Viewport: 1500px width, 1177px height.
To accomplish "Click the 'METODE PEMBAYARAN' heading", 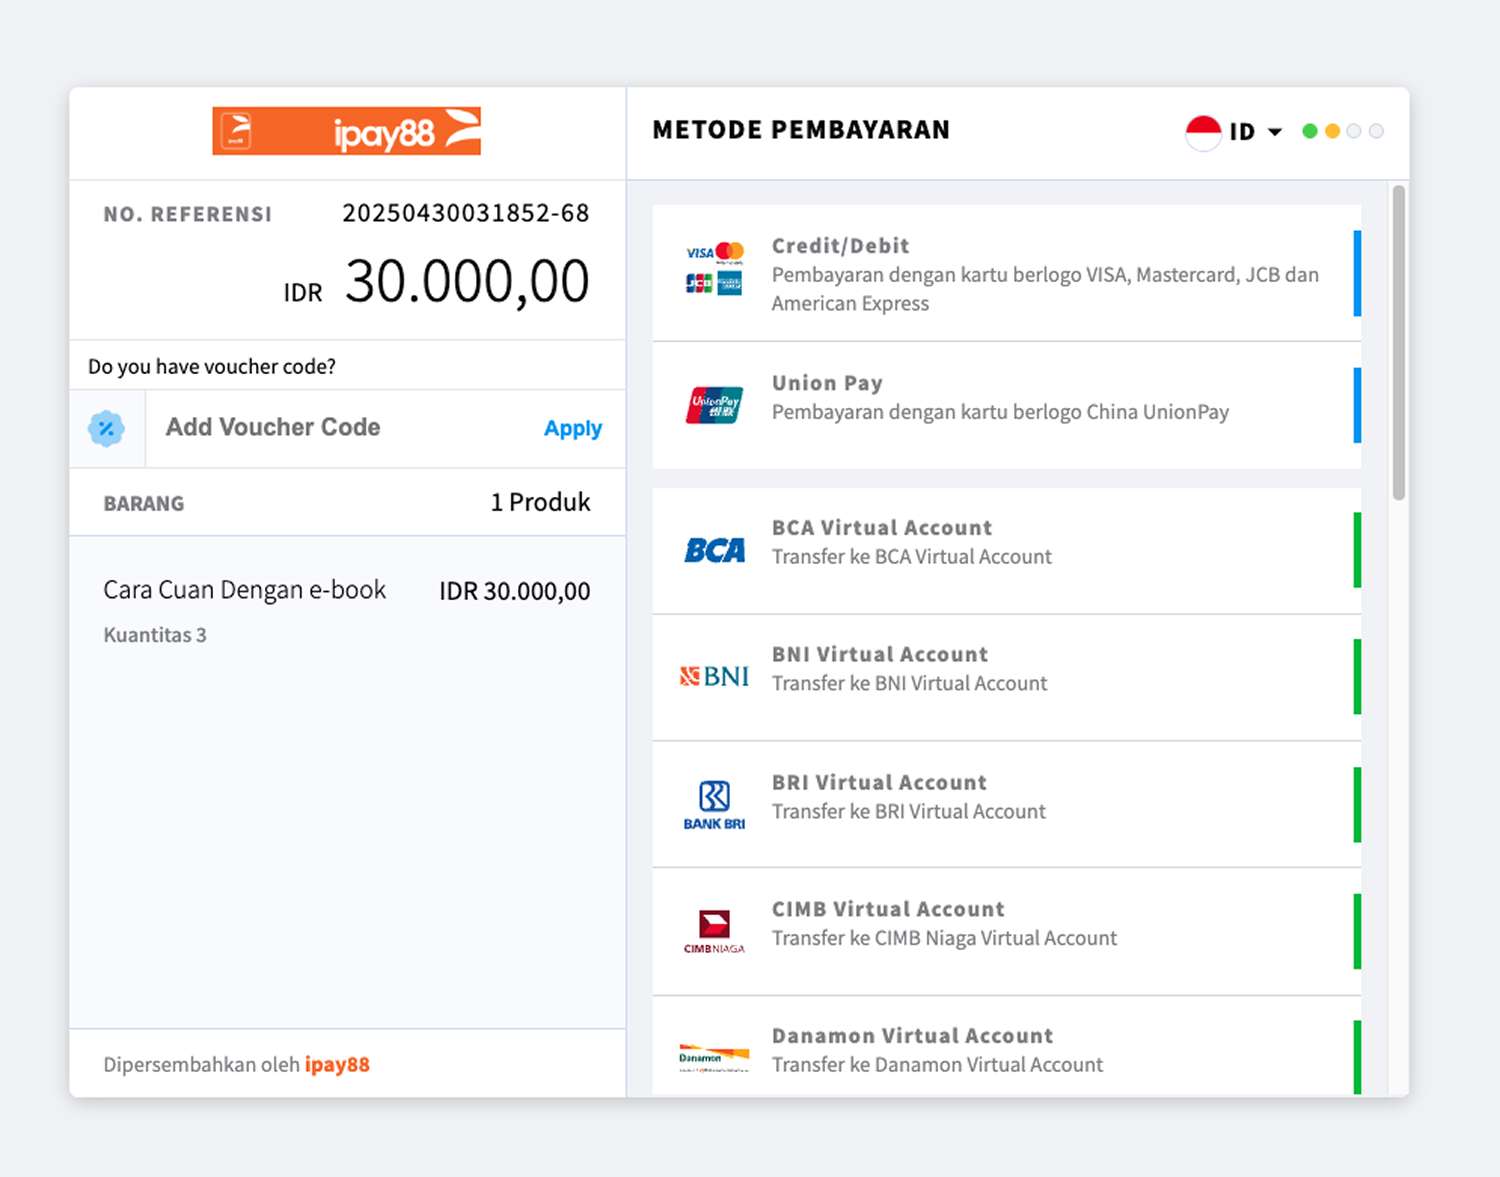I will coord(801,130).
